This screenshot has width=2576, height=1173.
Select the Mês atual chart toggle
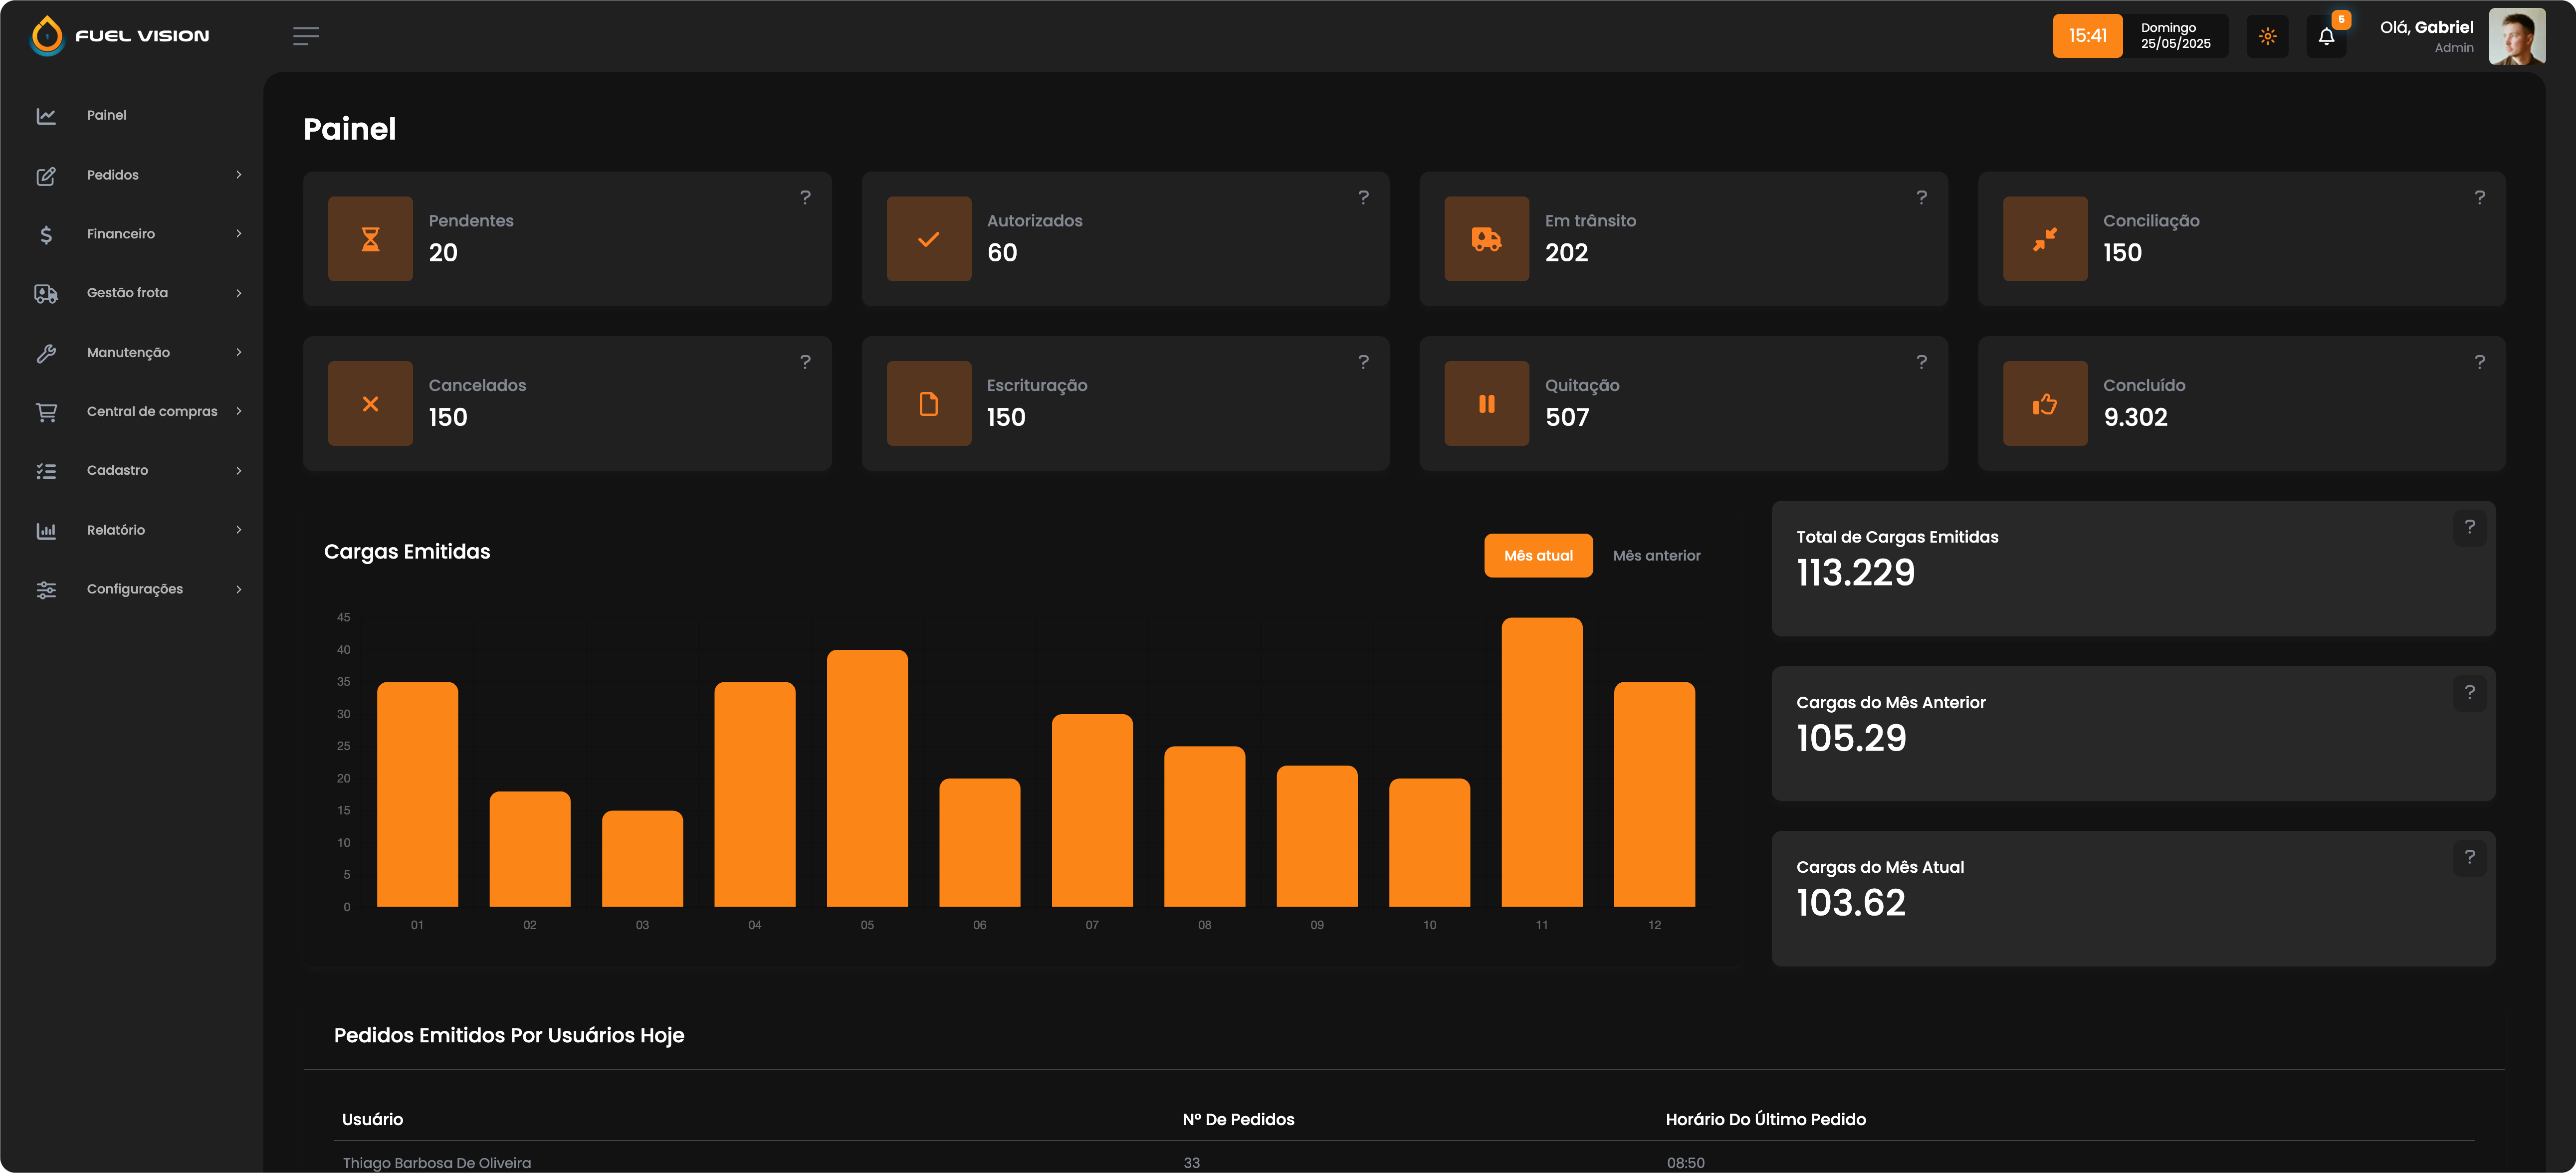pos(1538,556)
